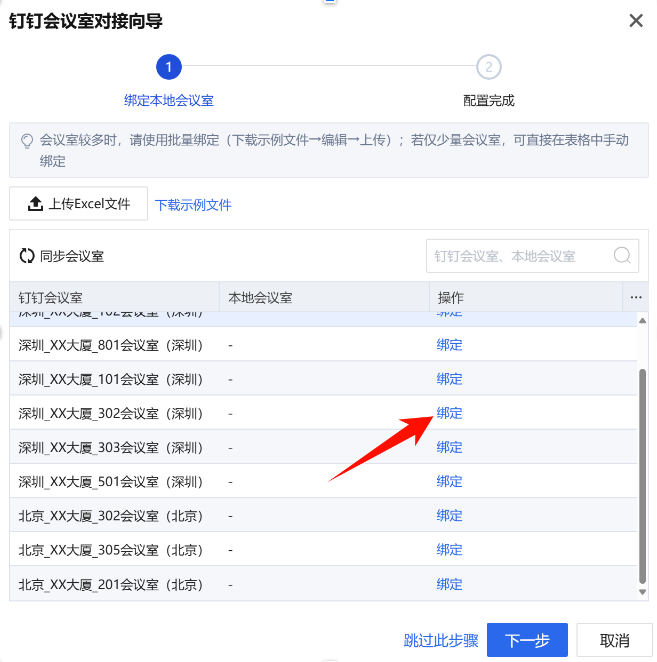Focus the meeting room search field
The image size is (657, 662).
pos(518,255)
